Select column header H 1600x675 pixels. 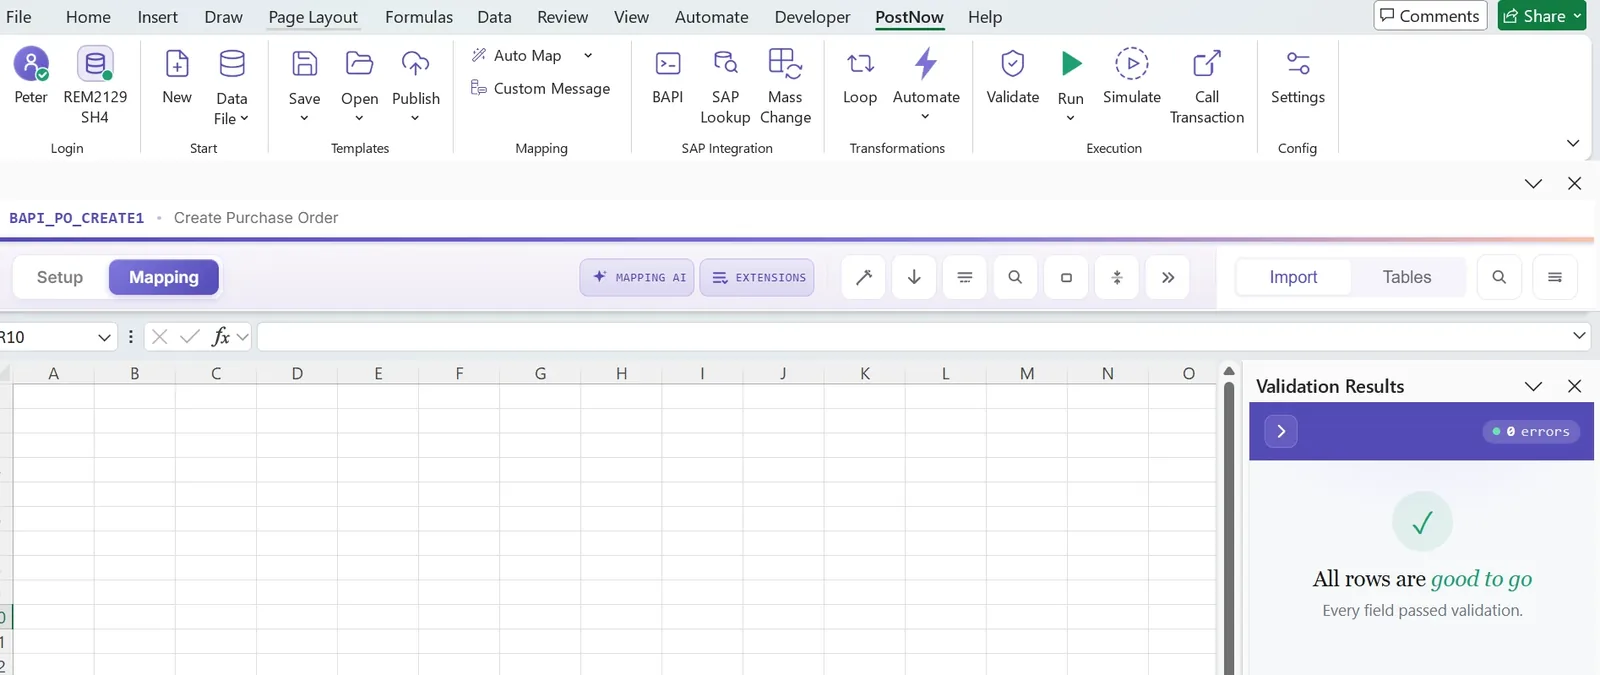tap(621, 373)
